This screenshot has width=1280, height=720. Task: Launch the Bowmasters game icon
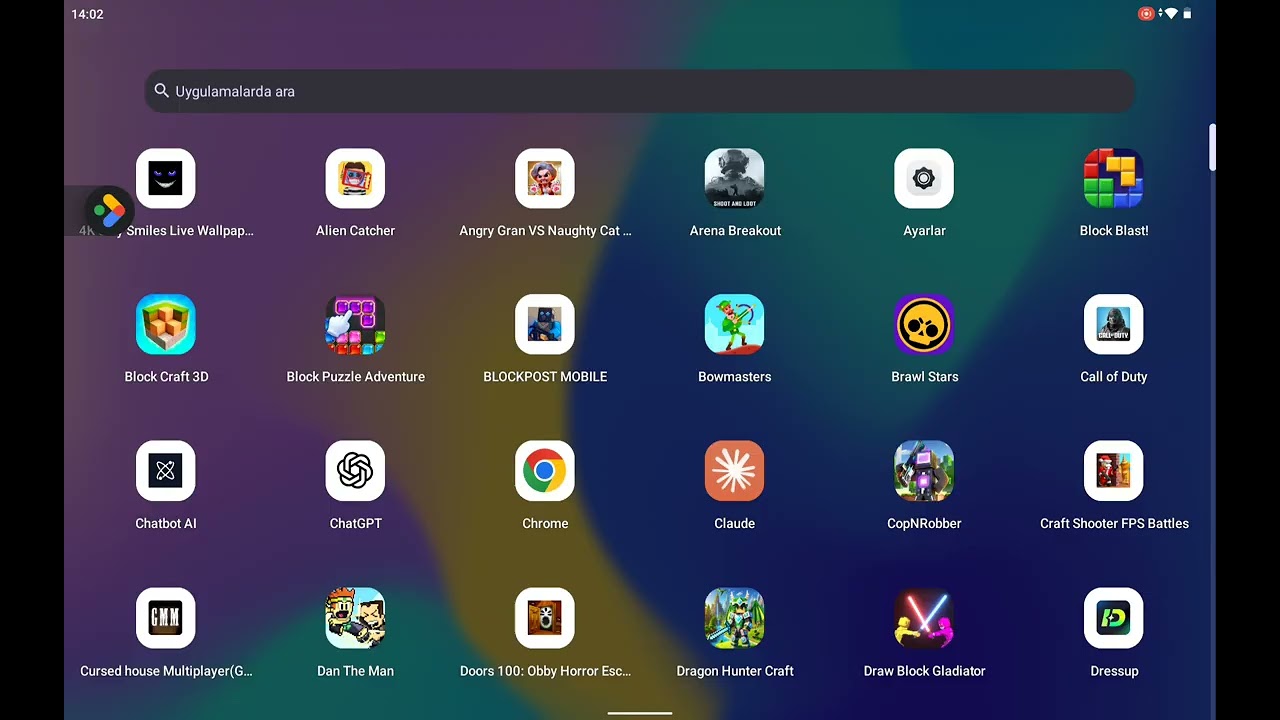735,325
